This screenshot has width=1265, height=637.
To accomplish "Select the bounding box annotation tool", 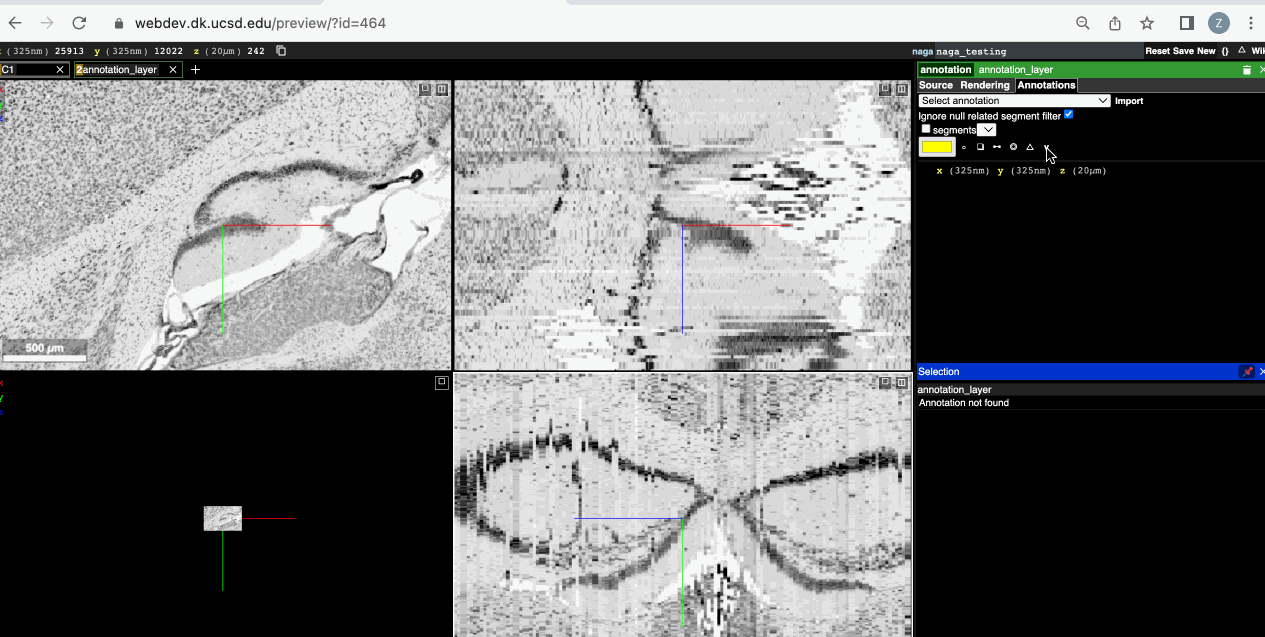I will [x=980, y=147].
